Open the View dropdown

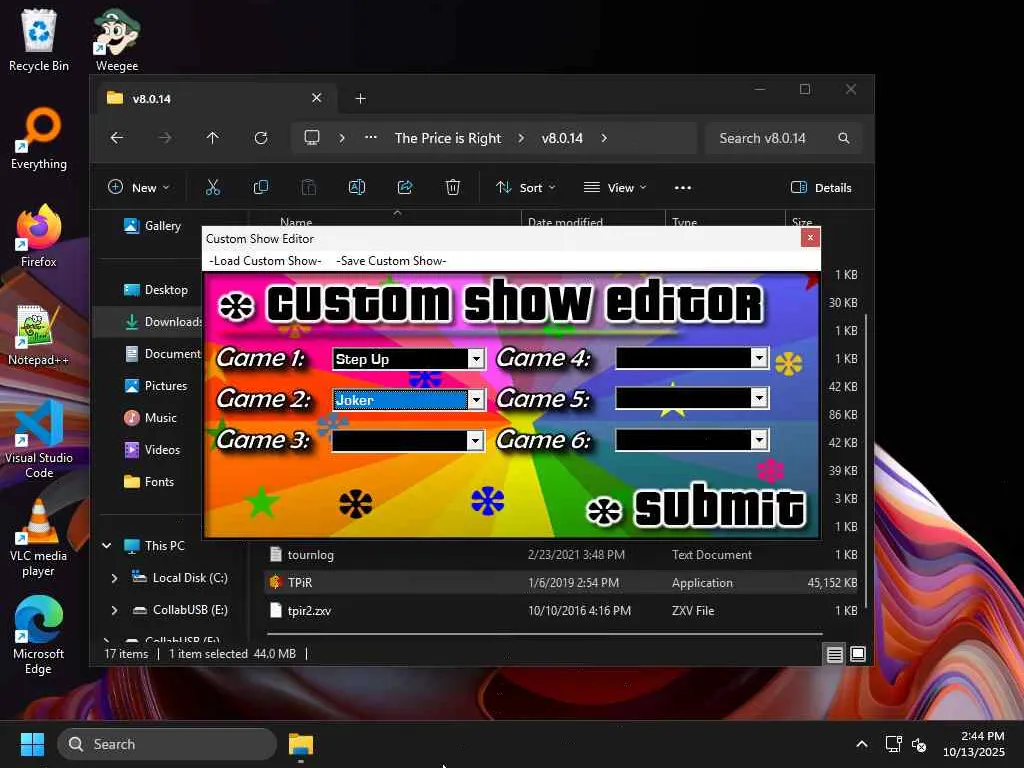click(615, 187)
